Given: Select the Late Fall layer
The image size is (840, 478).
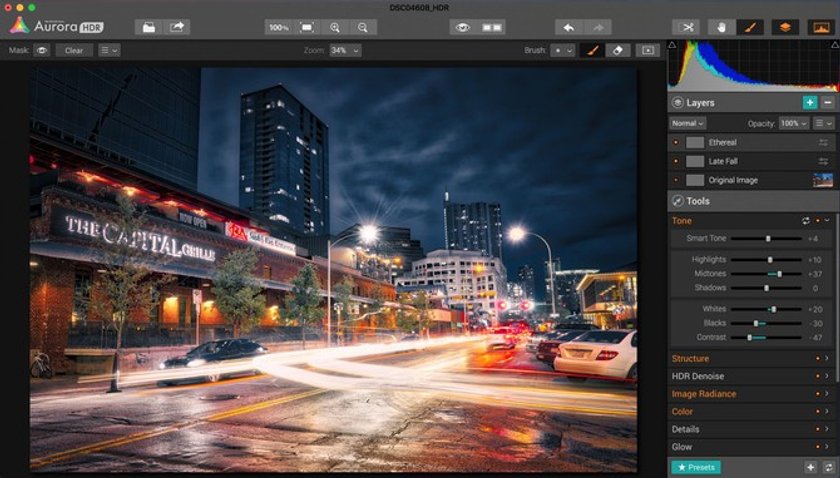Looking at the screenshot, I should tap(752, 161).
